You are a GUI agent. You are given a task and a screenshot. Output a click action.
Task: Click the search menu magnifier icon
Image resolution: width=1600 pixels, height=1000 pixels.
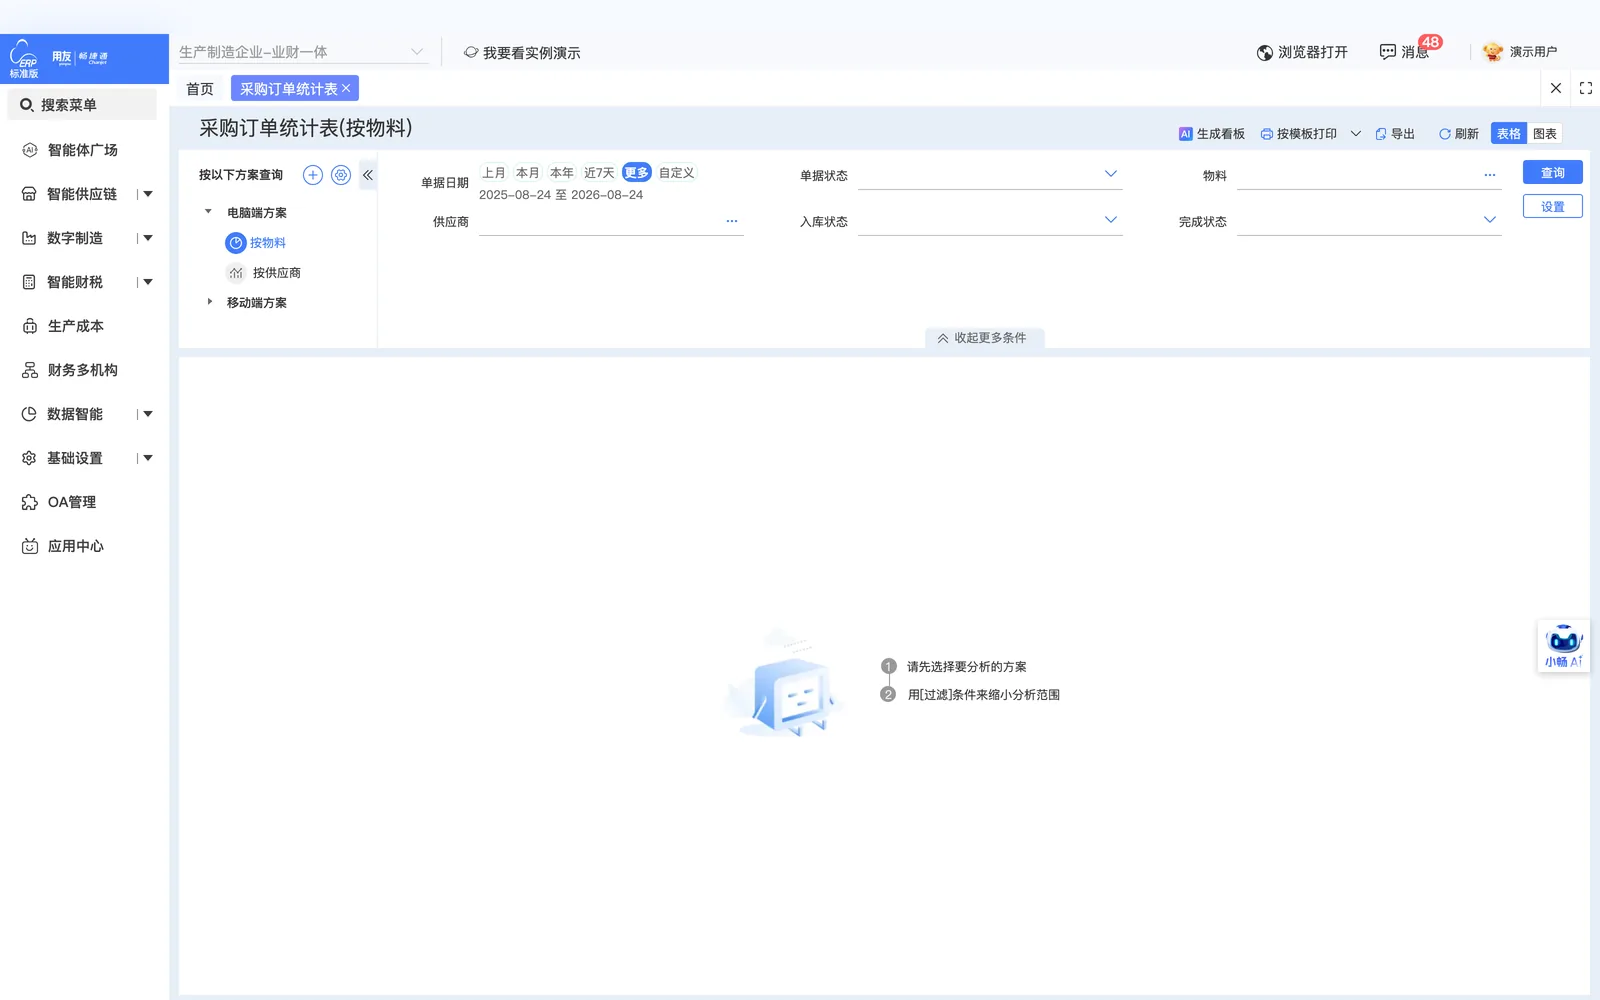(x=27, y=105)
